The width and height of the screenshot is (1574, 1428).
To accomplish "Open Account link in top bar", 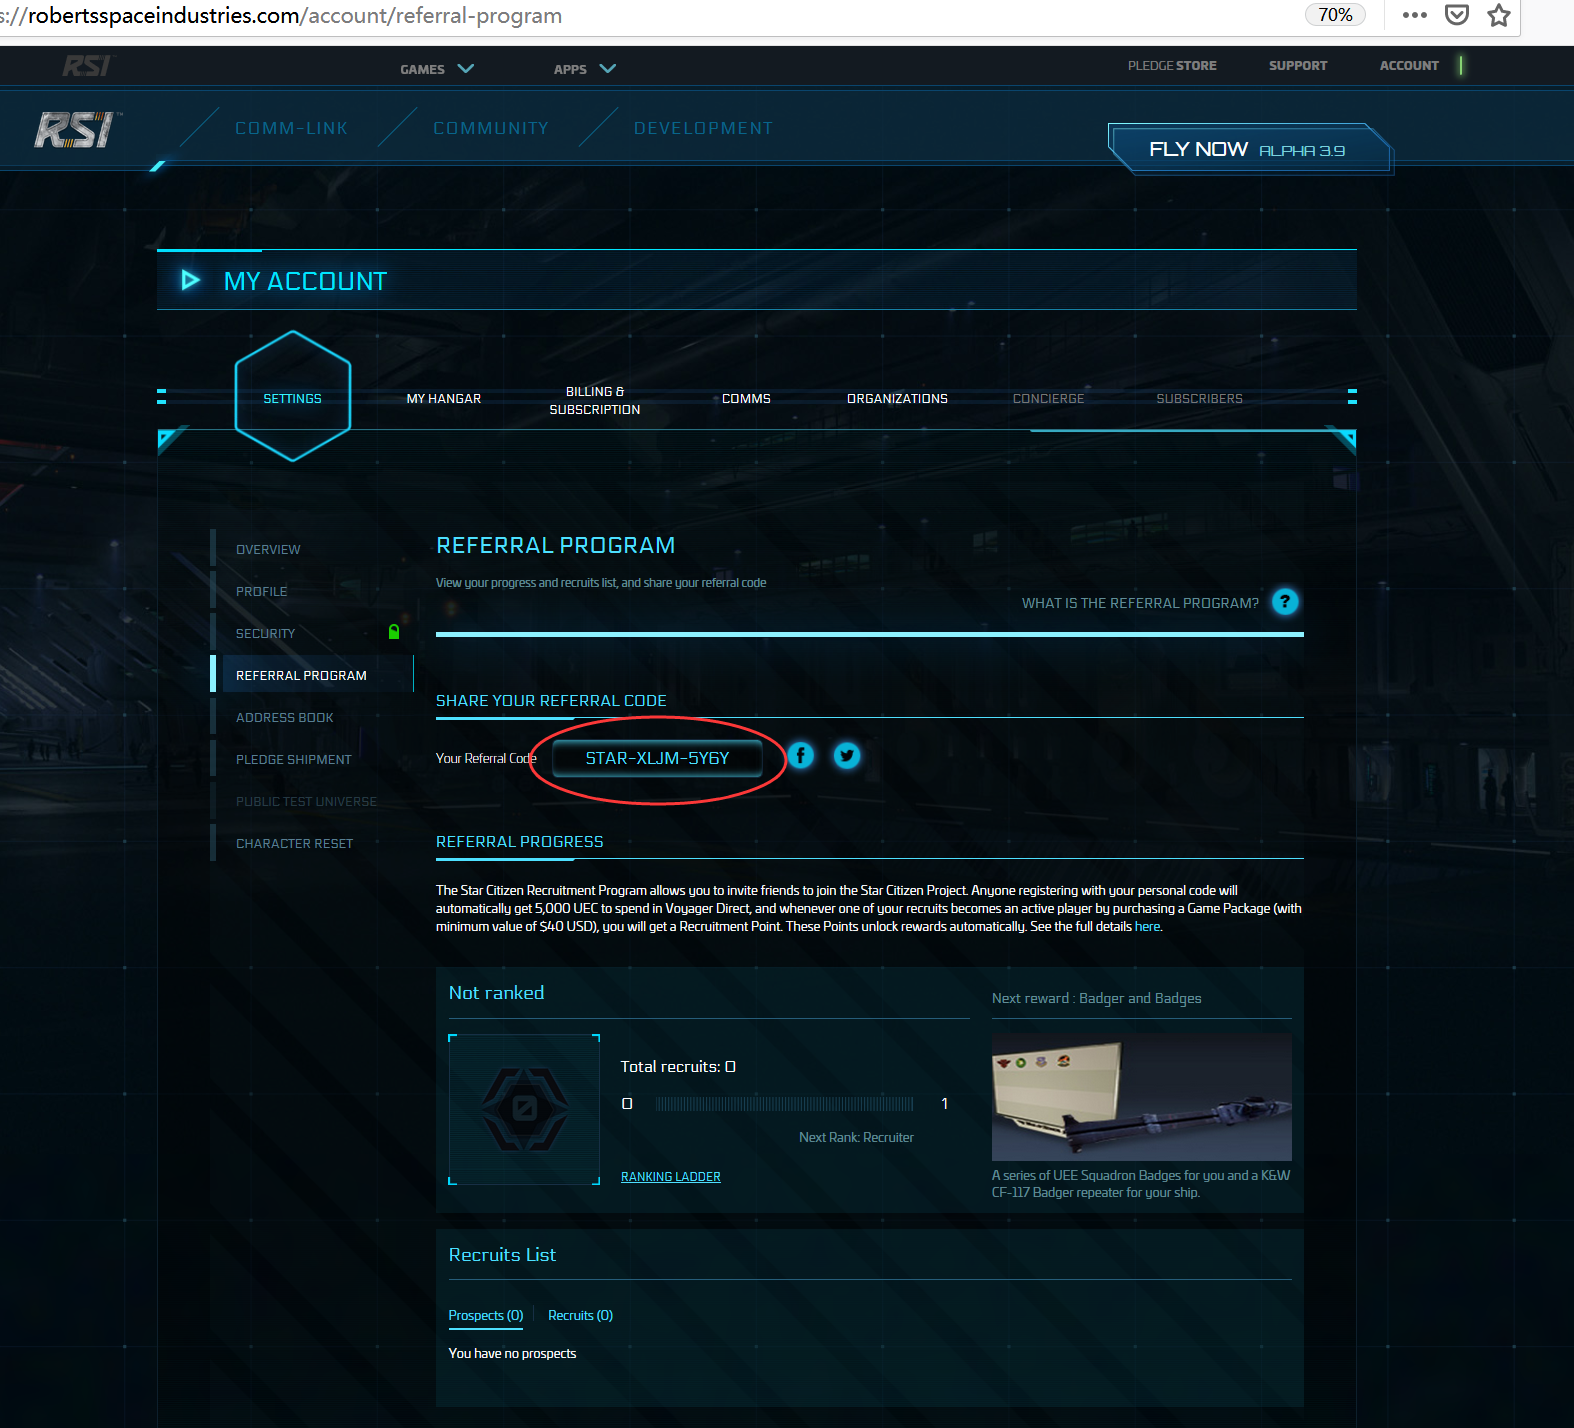I will pyautogui.click(x=1409, y=66).
